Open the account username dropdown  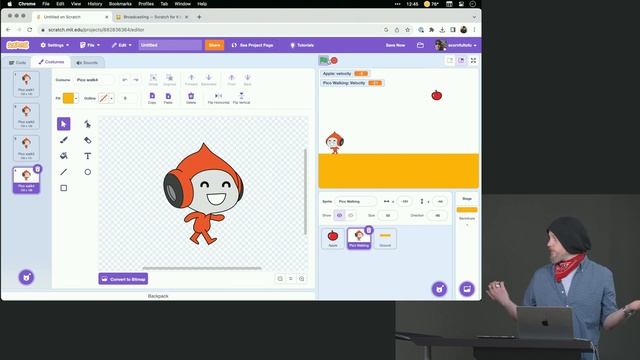tap(456, 45)
